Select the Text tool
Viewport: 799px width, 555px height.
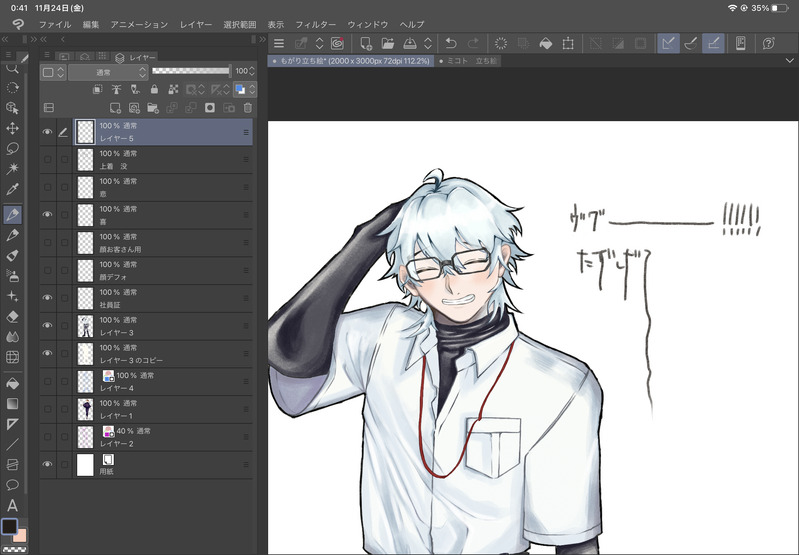(x=12, y=505)
